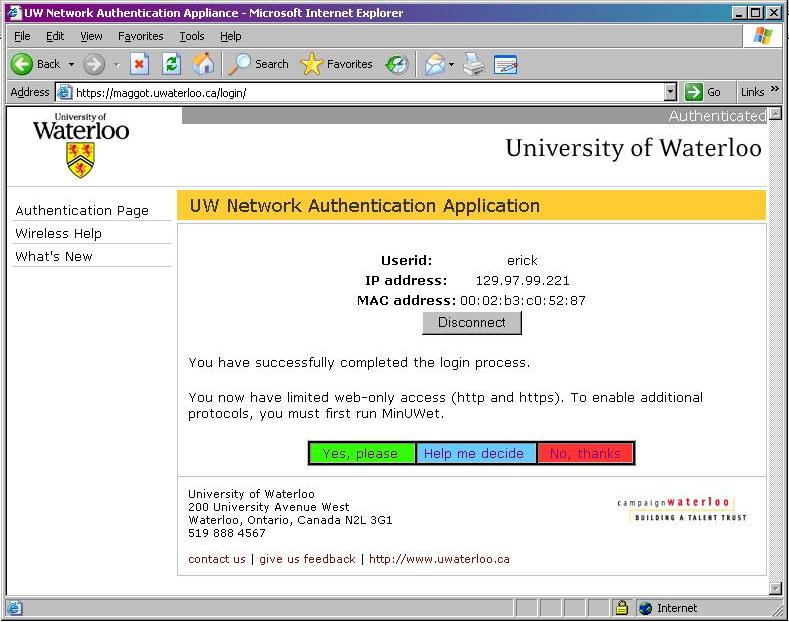
Task: Select the green 'Yes, please' option
Action: (361, 453)
